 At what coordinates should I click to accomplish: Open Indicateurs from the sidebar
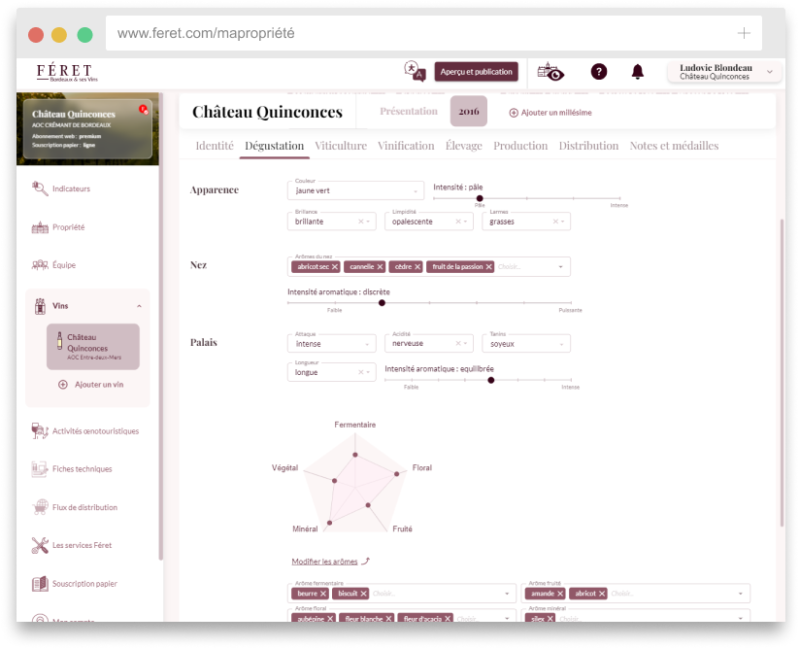(61, 189)
